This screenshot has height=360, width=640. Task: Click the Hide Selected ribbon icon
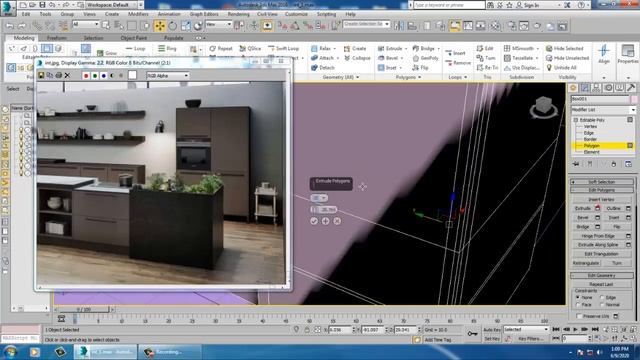tap(549, 48)
